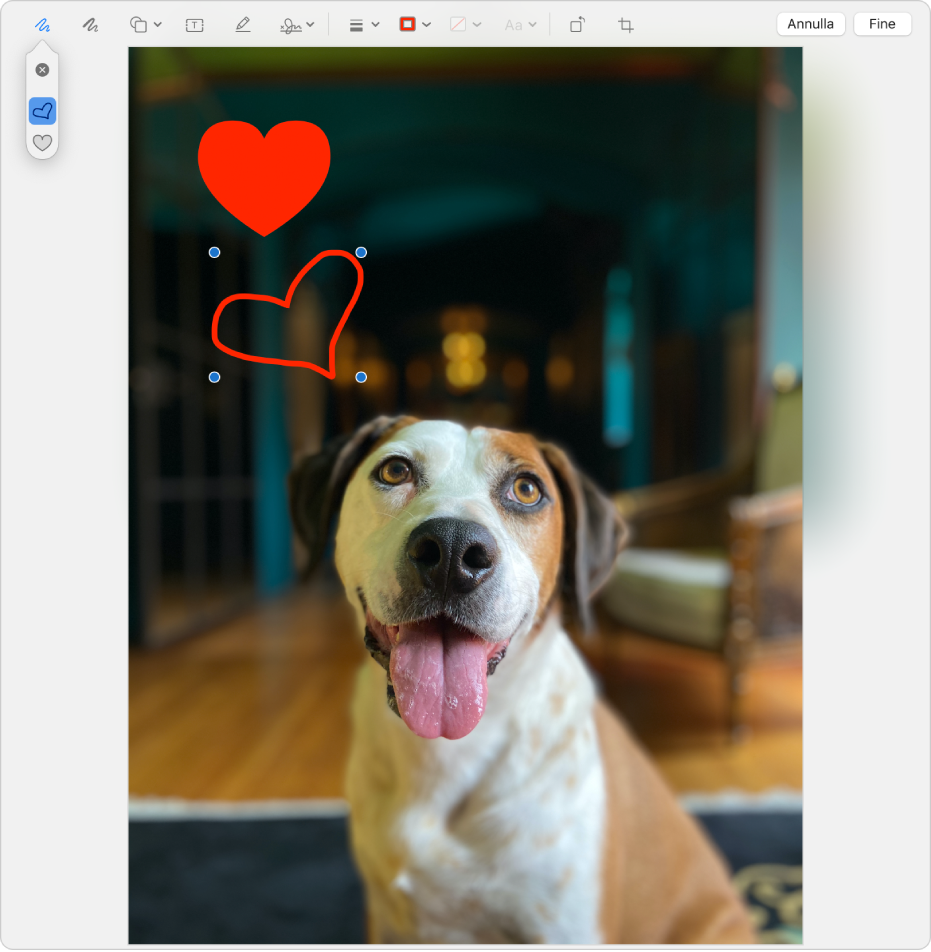931x952 pixels.
Task: Add a text box with Text tool
Action: (x=195, y=25)
